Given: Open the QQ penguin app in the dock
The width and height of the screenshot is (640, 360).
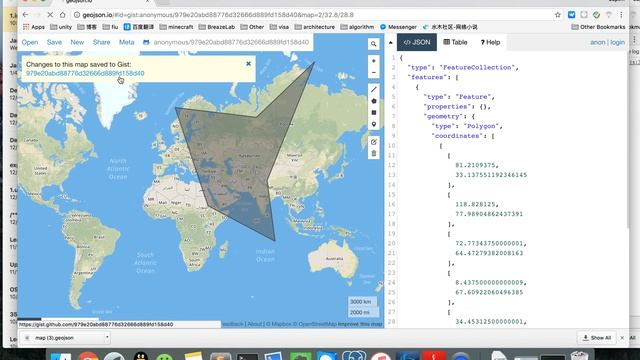Looking at the screenshot, I should [140, 356].
